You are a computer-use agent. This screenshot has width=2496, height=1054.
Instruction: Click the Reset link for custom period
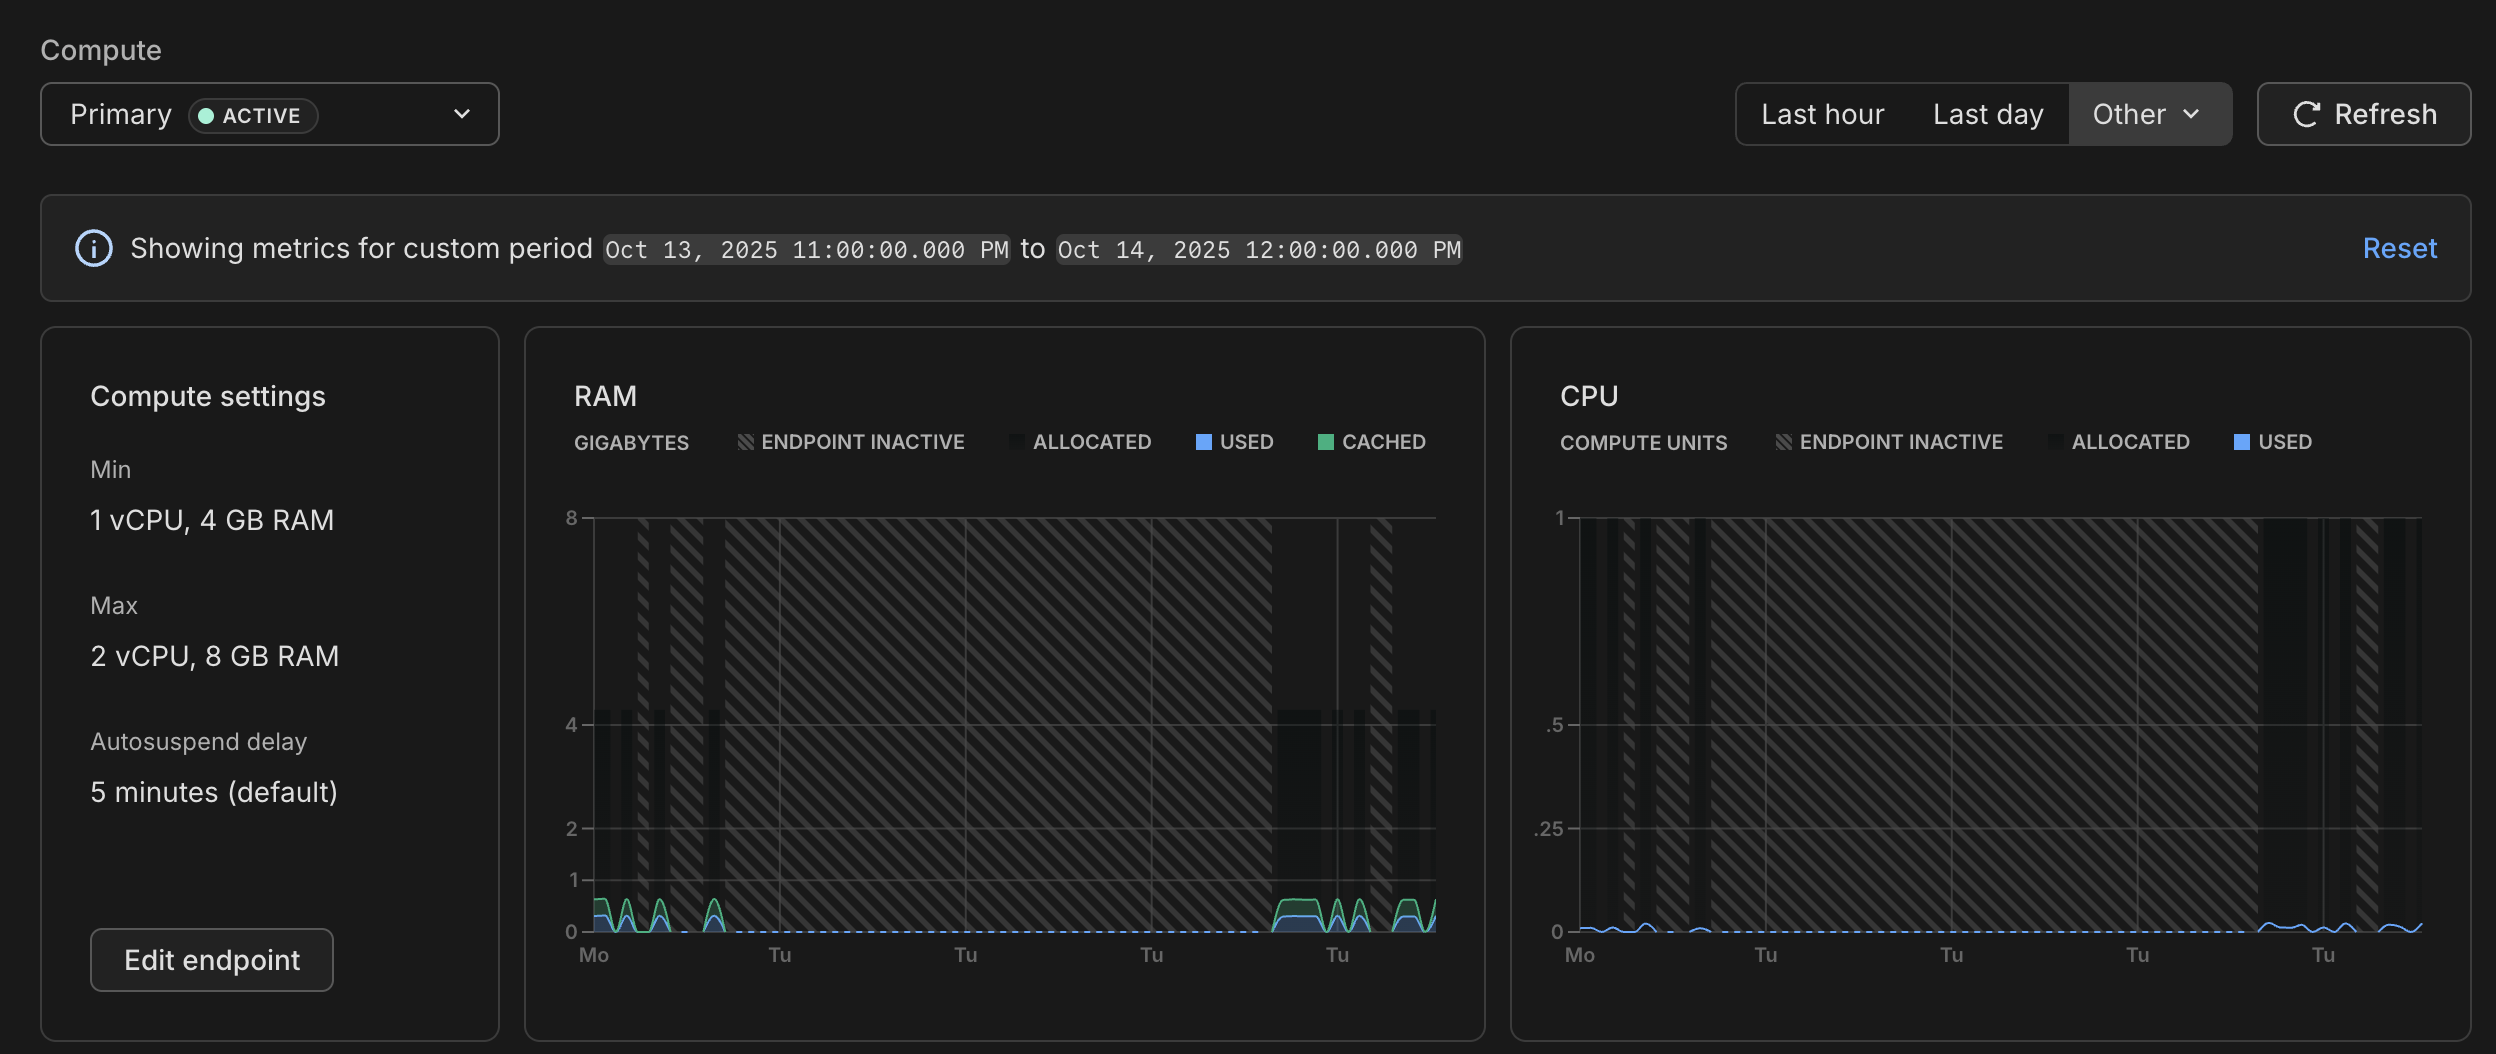(2400, 248)
